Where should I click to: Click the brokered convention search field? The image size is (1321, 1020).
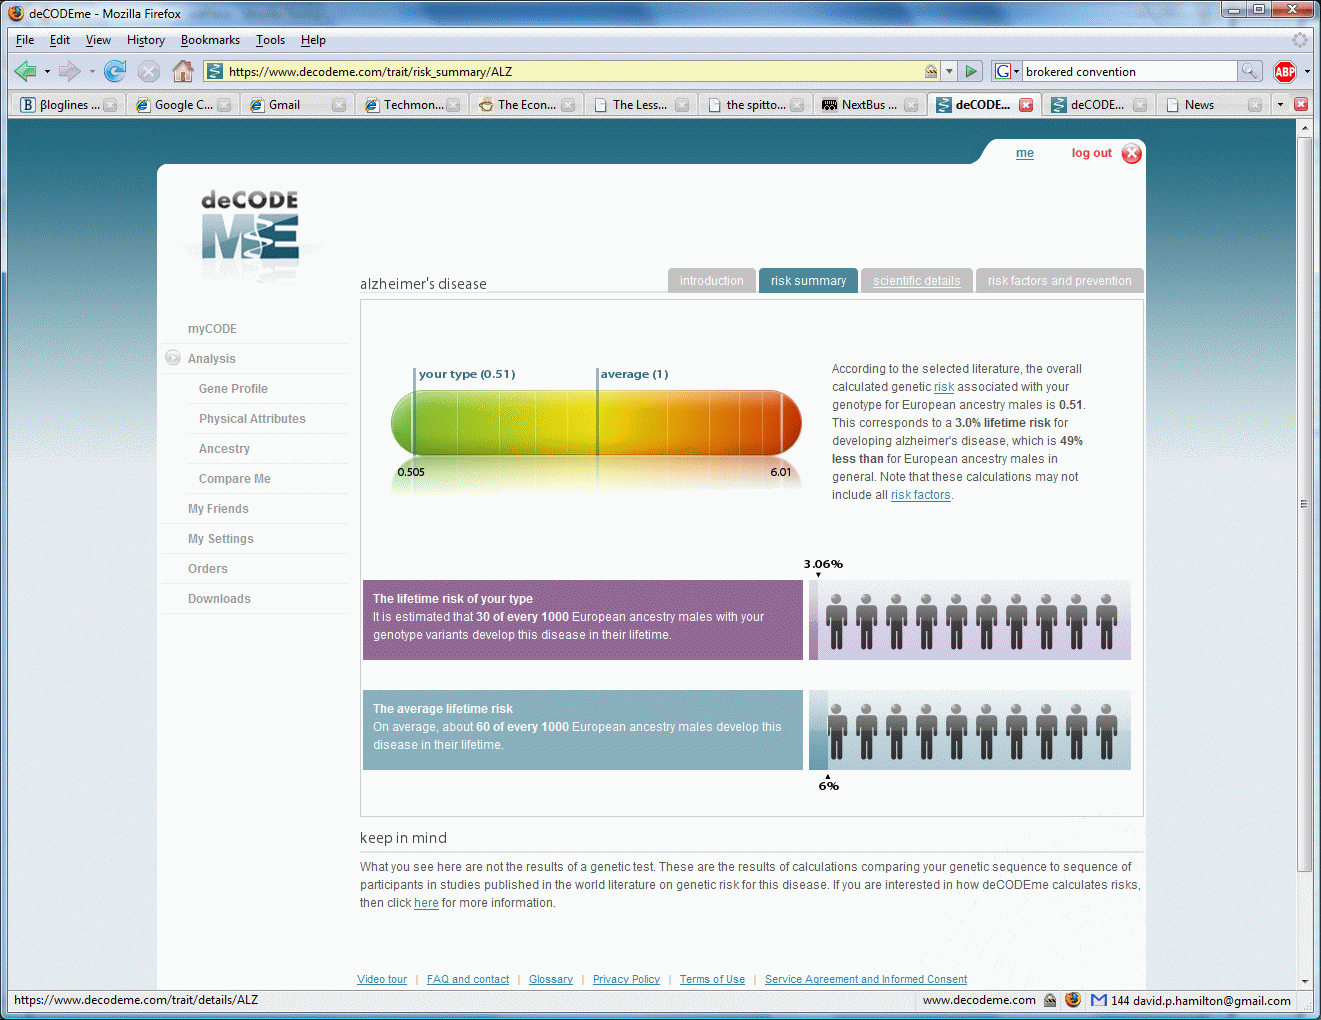pos(1129,71)
